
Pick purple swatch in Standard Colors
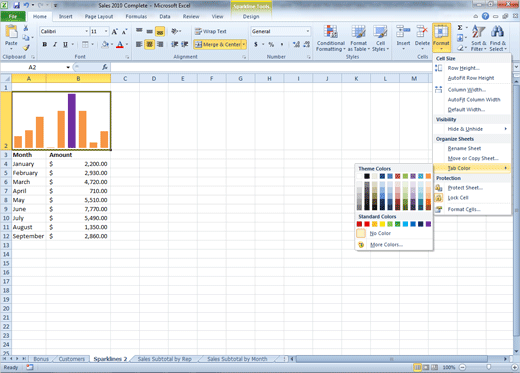point(428,224)
